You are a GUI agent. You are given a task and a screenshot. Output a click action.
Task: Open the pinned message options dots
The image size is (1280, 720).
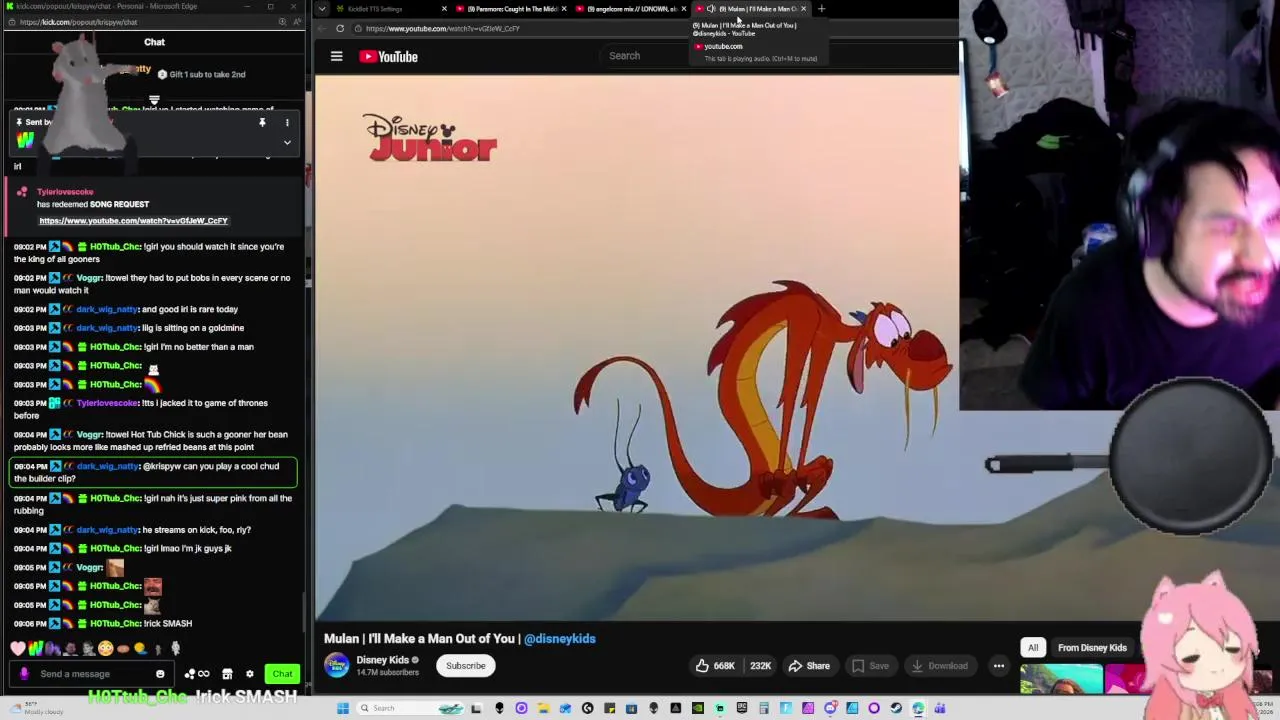(287, 122)
